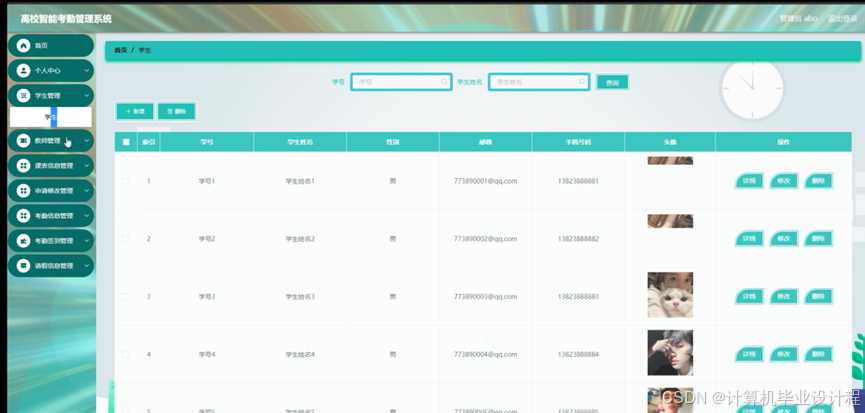The image size is (865, 413).
Task: Expand the 申请修改管理 chevron
Action: (87, 191)
